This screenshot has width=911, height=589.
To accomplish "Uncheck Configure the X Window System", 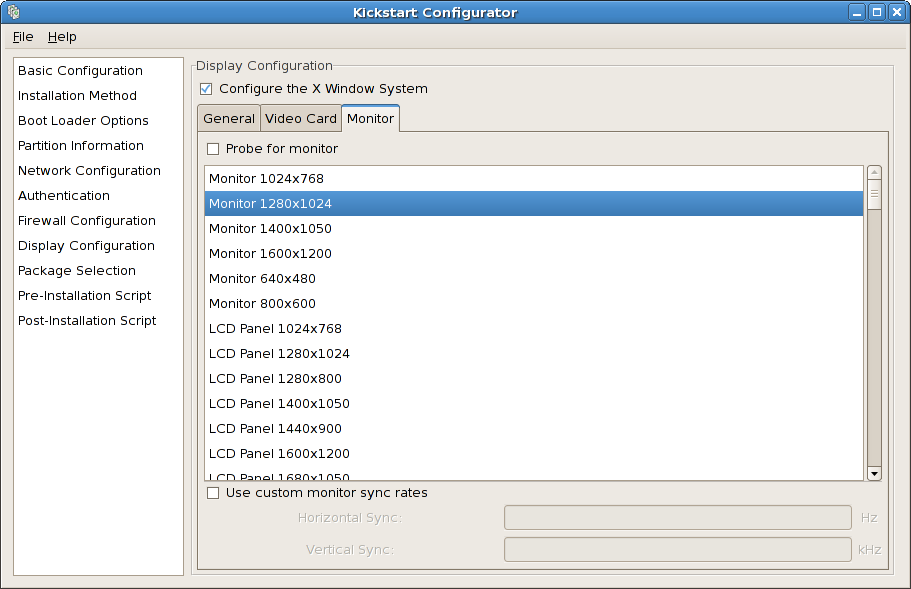I will (x=206, y=88).
